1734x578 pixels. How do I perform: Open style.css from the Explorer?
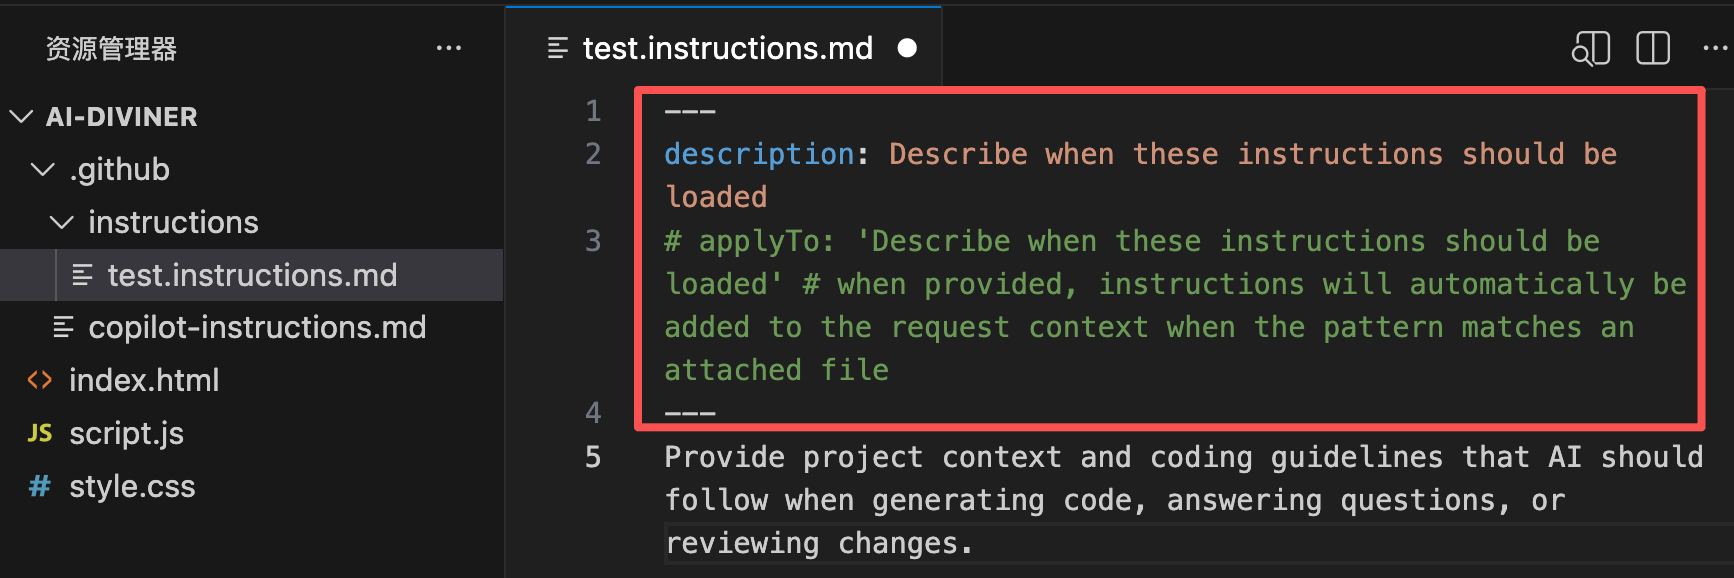tap(132, 486)
